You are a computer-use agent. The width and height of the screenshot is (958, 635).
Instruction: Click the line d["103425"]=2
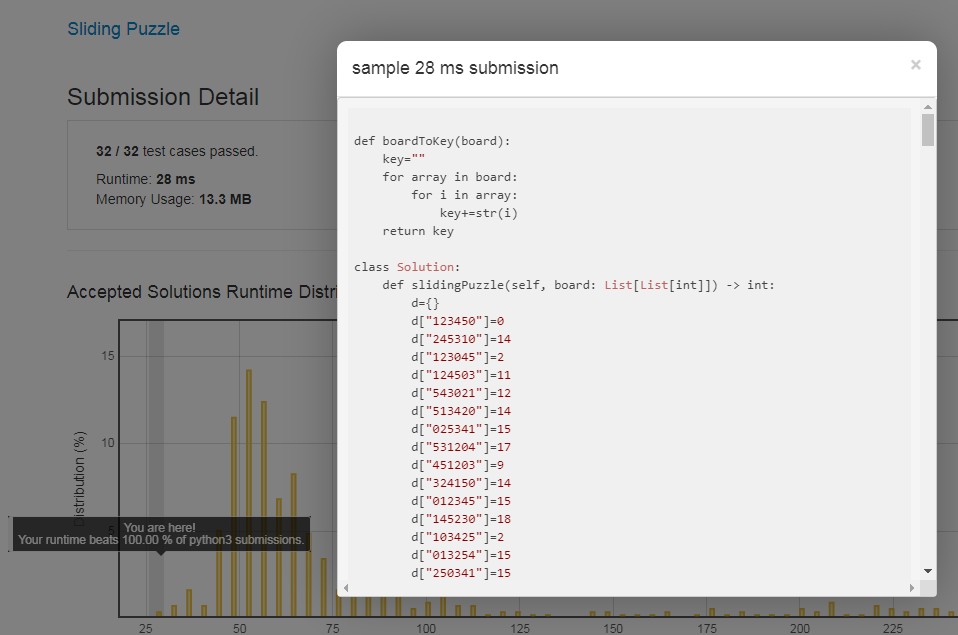pyautogui.click(x=458, y=537)
